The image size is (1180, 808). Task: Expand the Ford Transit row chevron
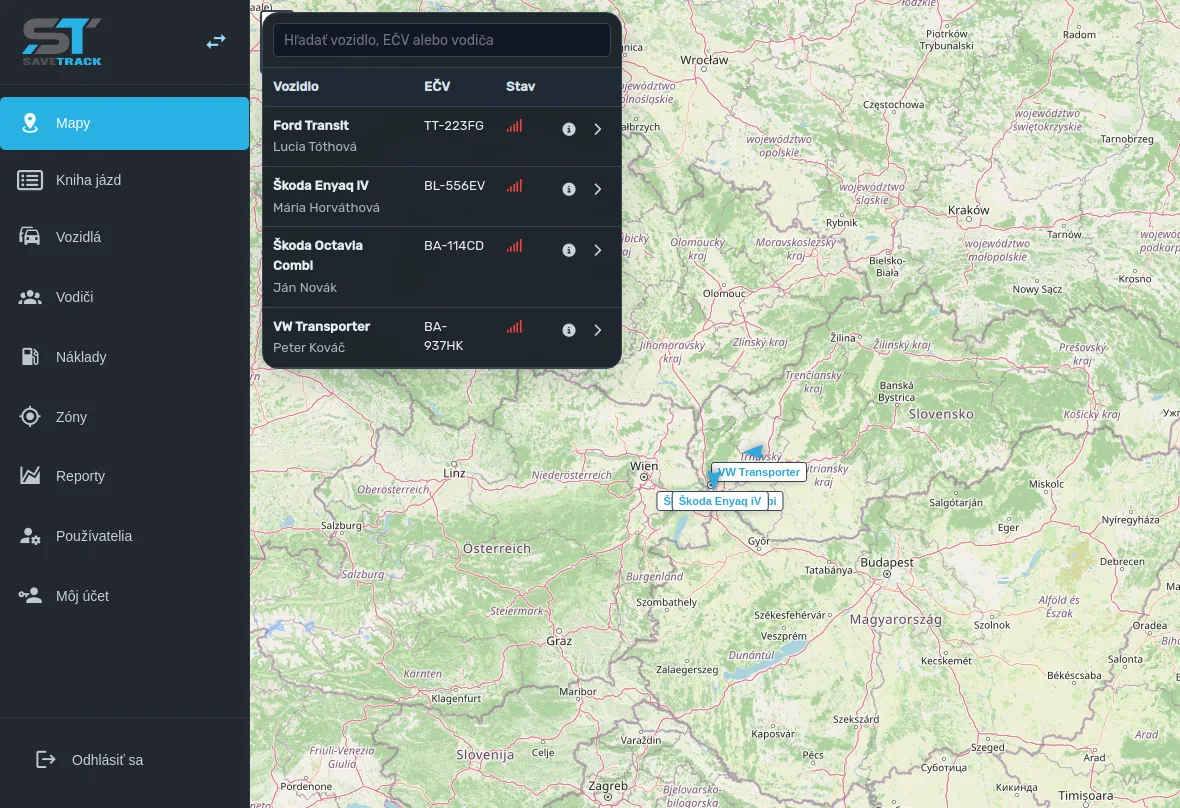598,129
